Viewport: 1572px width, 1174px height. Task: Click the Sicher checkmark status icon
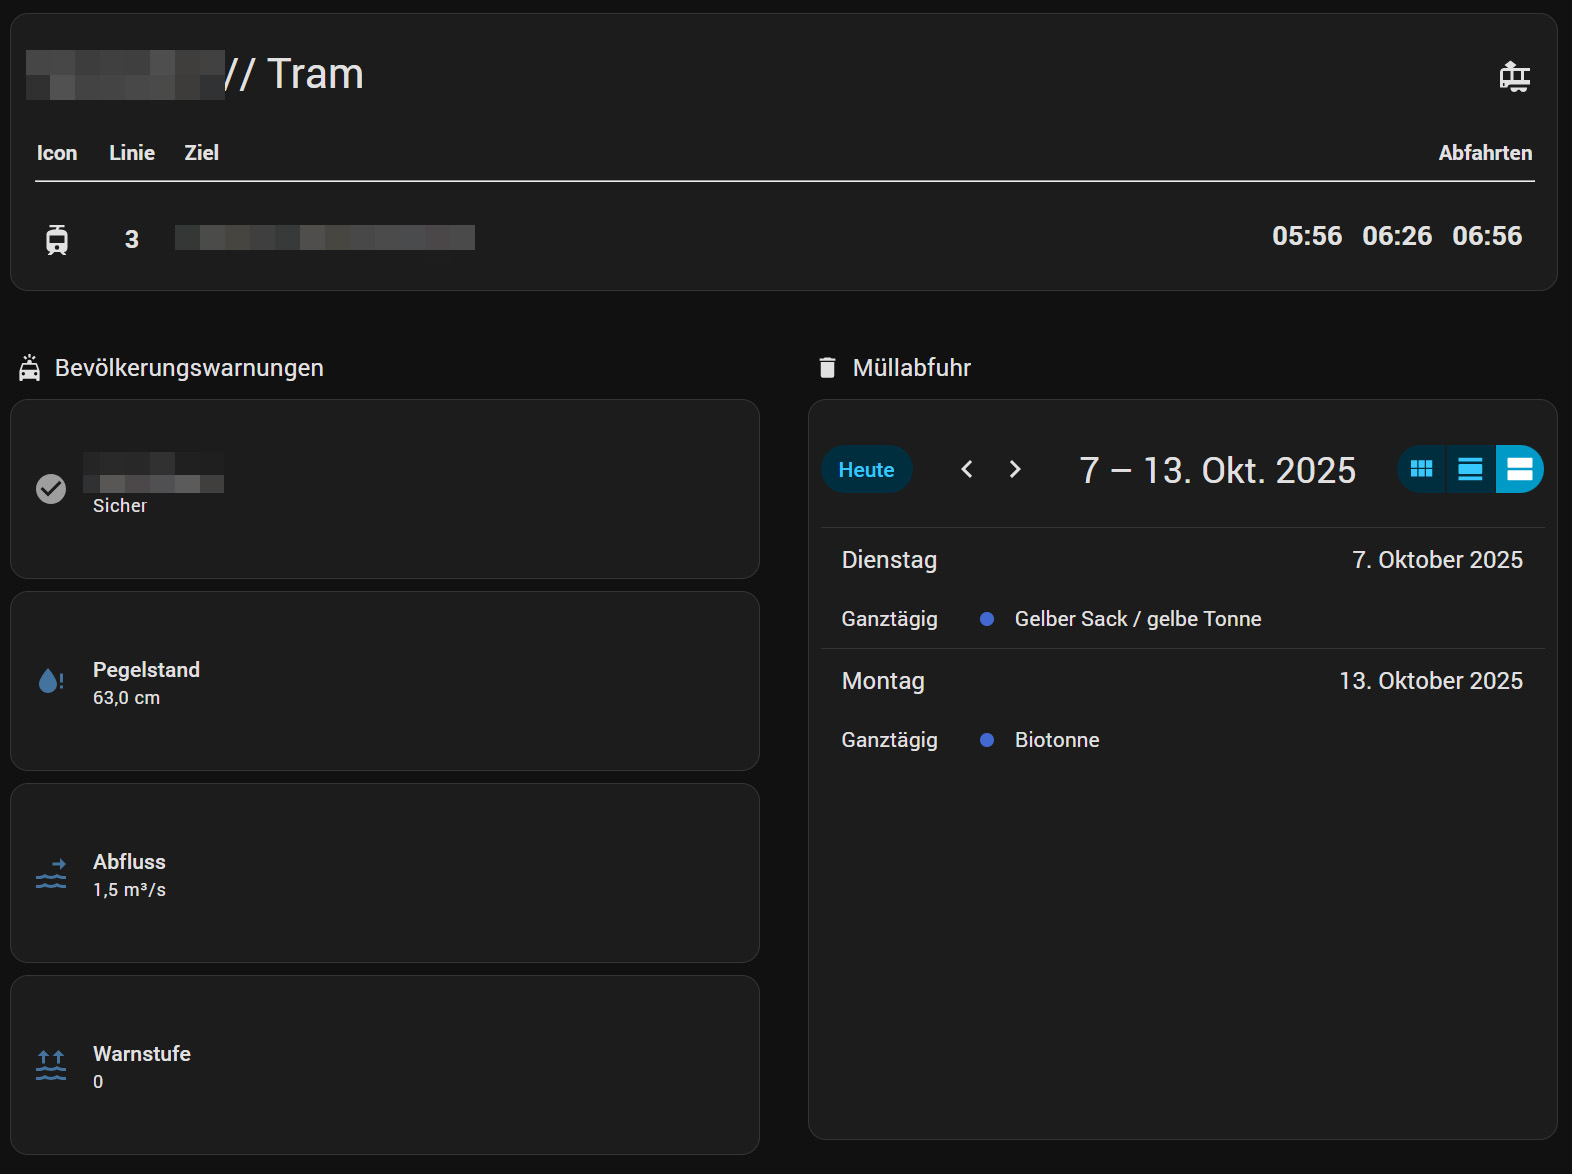pos(51,488)
